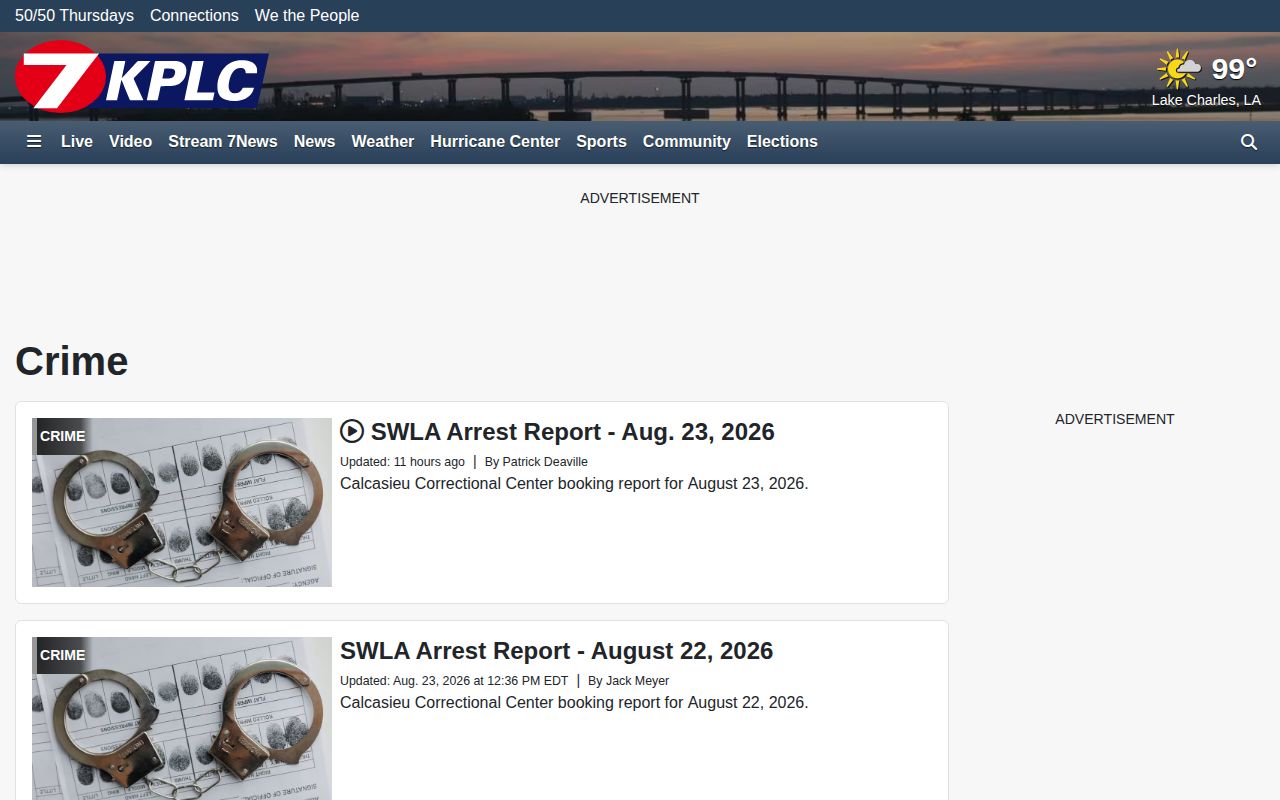The height and width of the screenshot is (800, 1280).
Task: Open the hamburger menu icon
Action: (34, 142)
